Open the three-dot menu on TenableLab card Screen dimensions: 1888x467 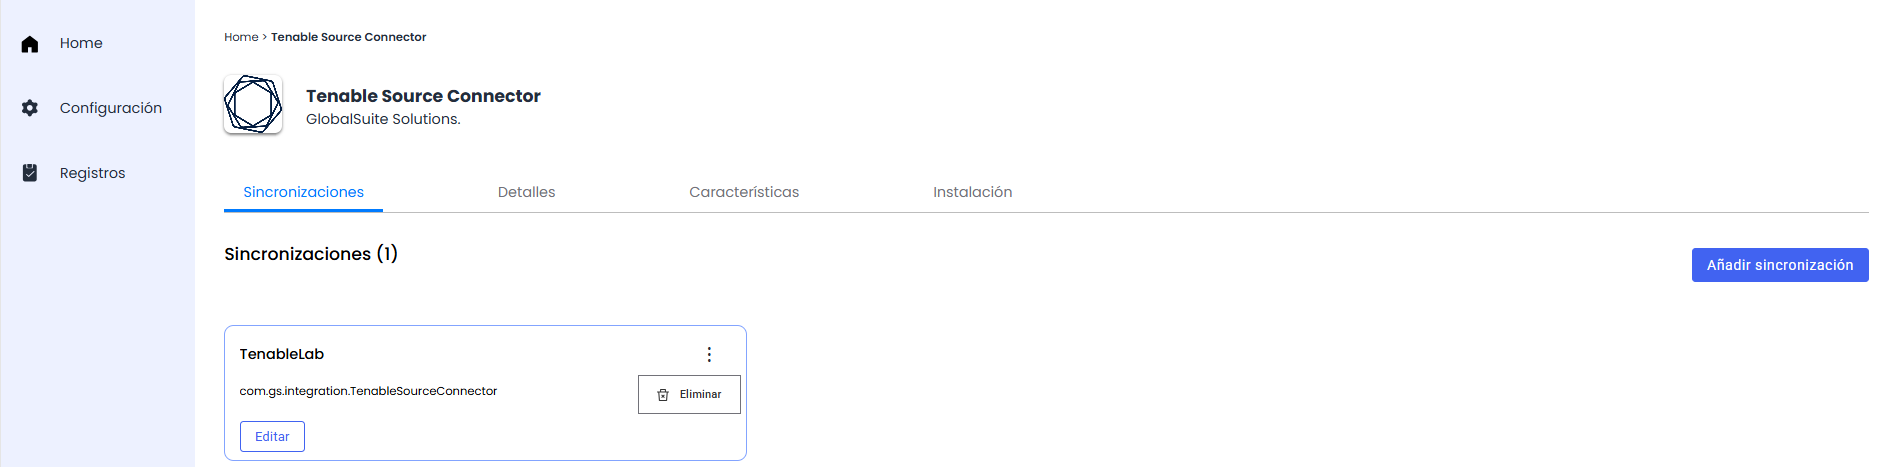coord(709,354)
